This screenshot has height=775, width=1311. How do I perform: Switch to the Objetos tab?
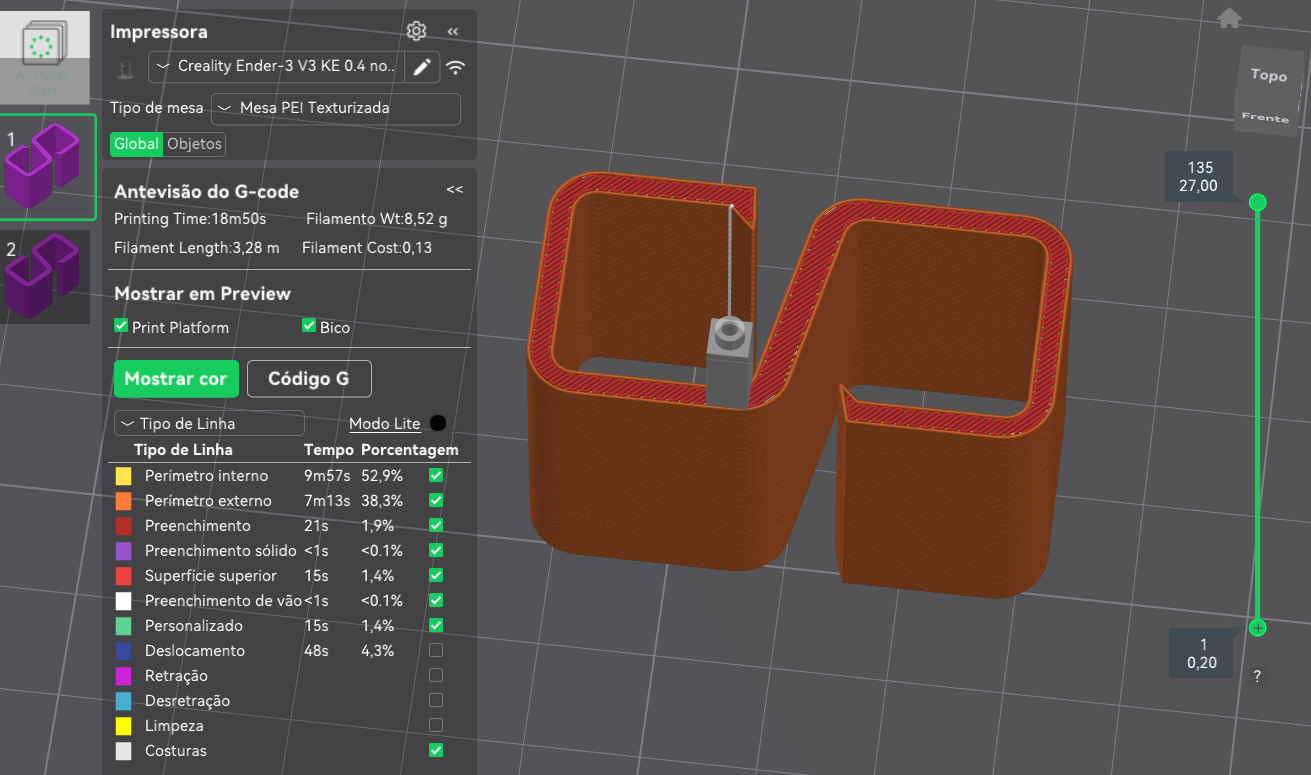pos(194,144)
